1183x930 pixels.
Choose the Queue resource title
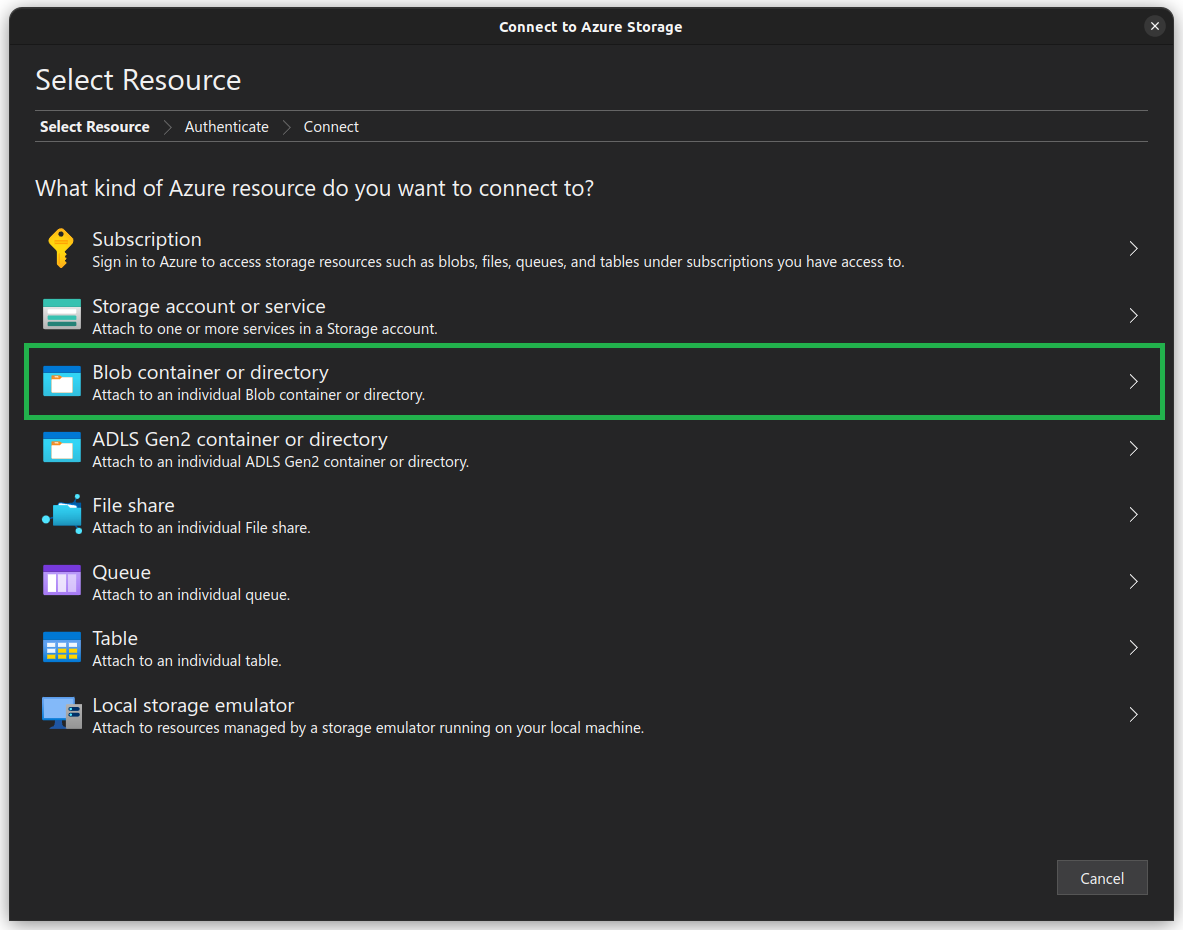pos(121,572)
